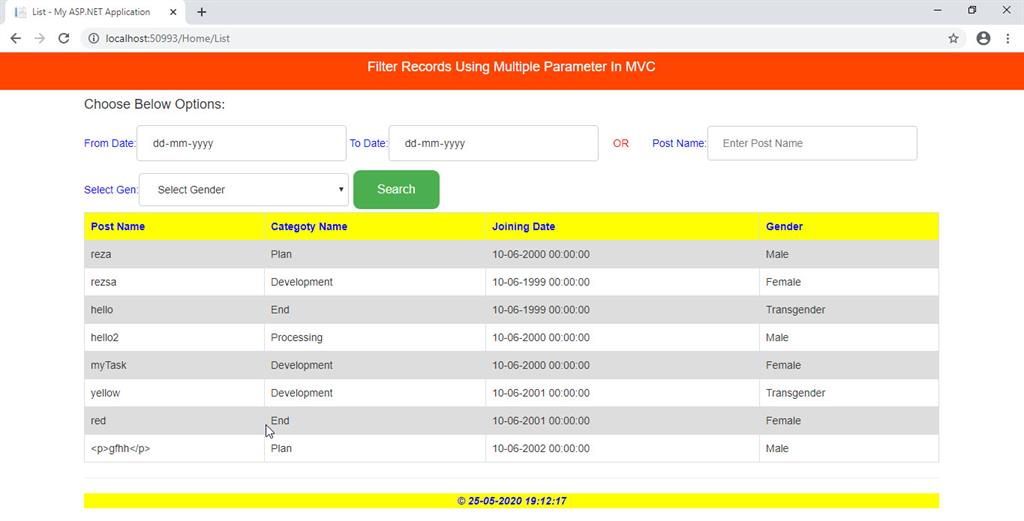Click the Enter Post Name text field
Screen dimensions: 1024x521
point(812,143)
